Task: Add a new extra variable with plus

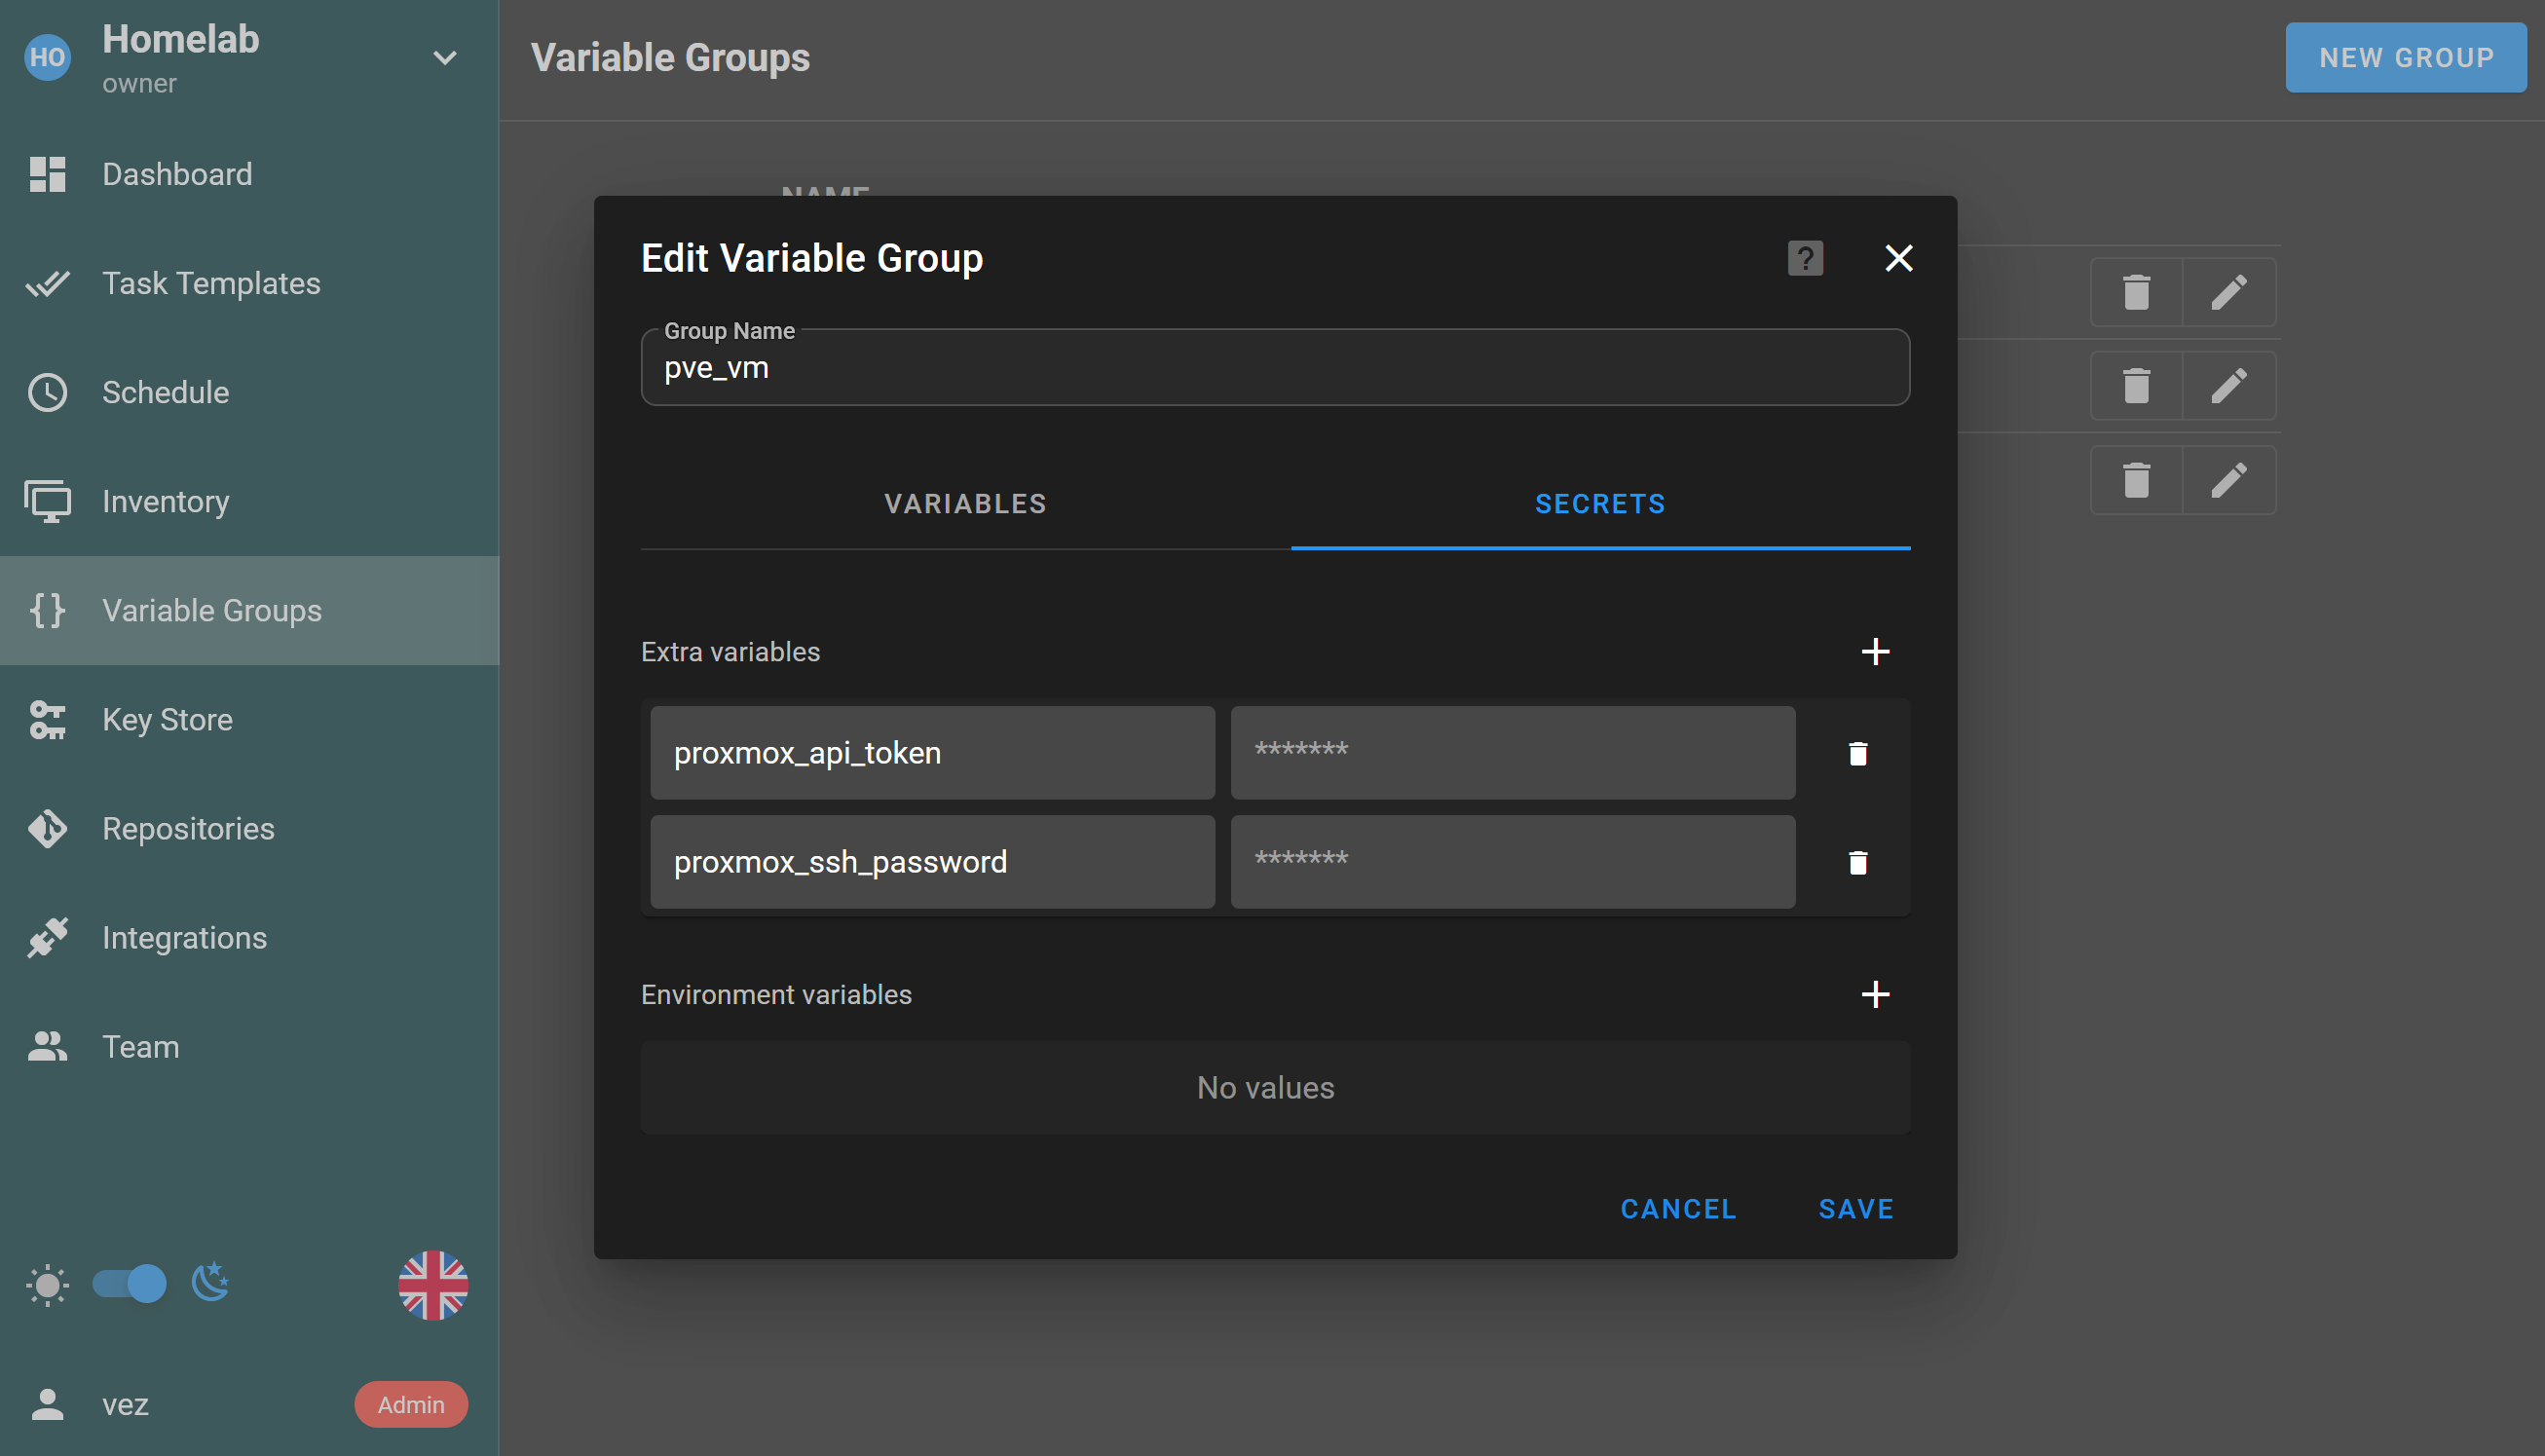Action: point(1876,651)
